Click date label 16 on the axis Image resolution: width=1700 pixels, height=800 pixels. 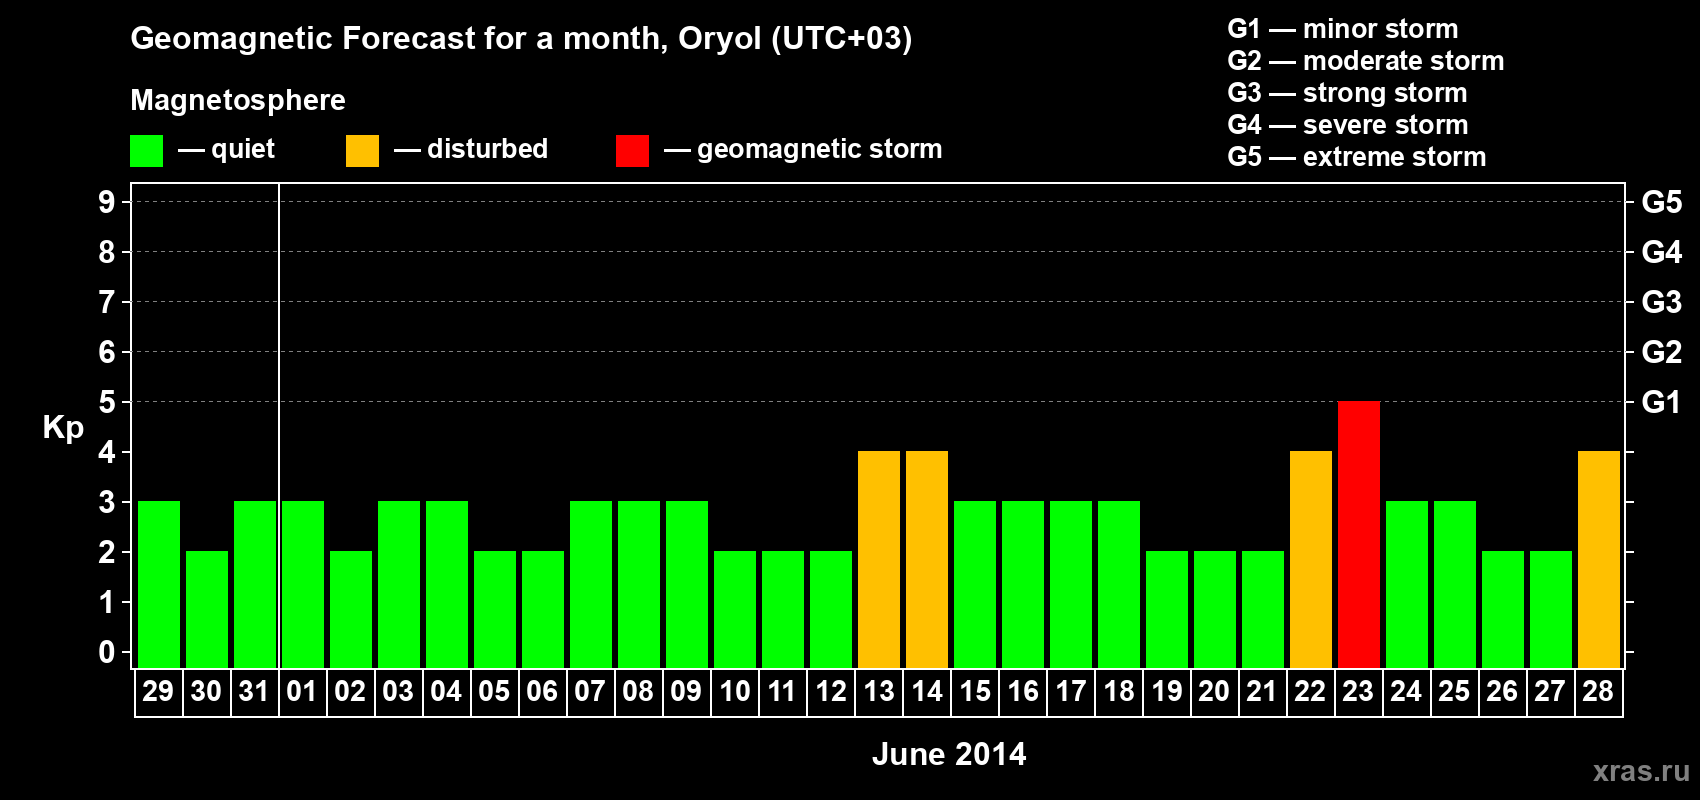(1023, 692)
